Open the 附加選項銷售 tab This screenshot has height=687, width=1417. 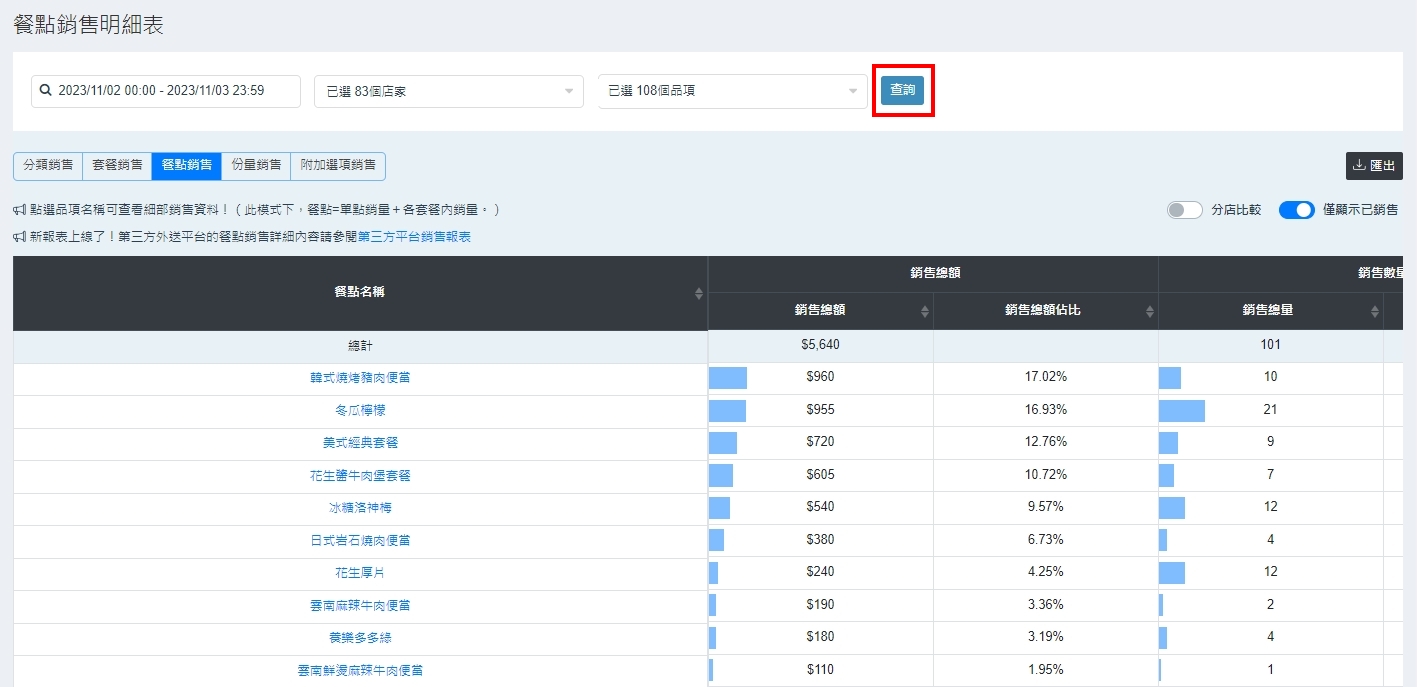[338, 166]
